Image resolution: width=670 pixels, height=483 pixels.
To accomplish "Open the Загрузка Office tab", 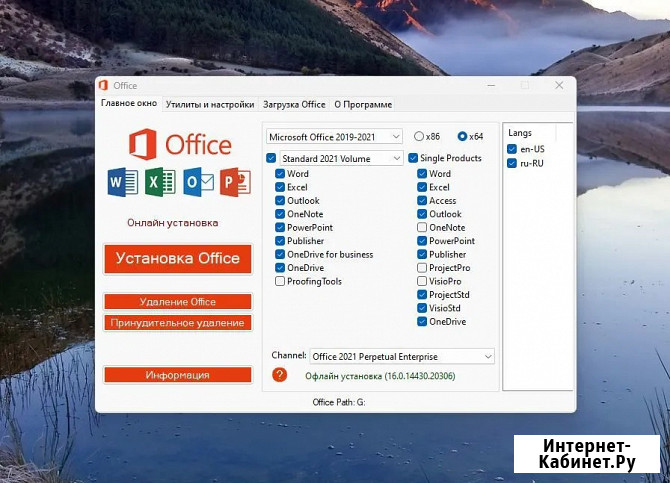I will [294, 104].
